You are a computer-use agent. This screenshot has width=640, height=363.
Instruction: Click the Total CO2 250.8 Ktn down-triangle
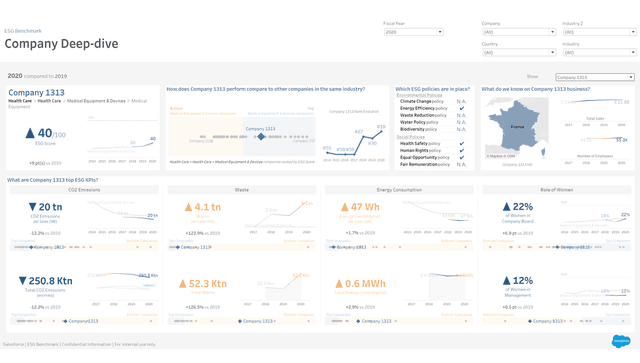click(23, 281)
